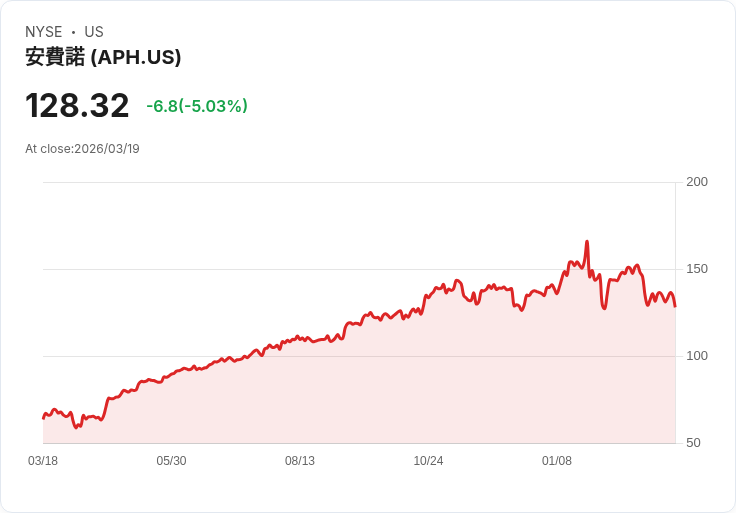Click the NYSE exchange label

[43, 32]
